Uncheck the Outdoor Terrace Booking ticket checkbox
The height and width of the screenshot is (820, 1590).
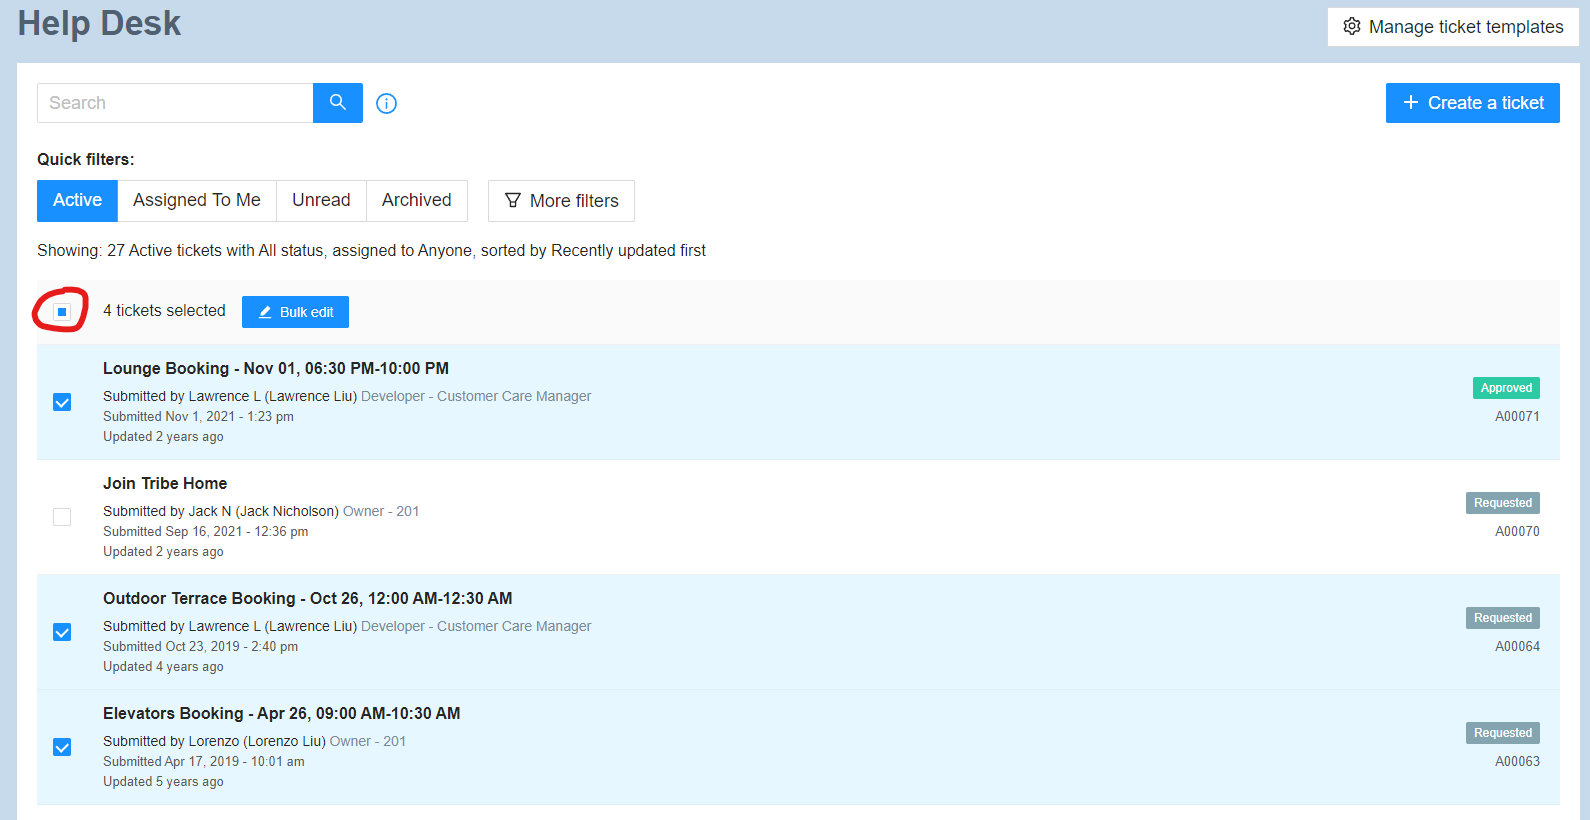pos(62,632)
